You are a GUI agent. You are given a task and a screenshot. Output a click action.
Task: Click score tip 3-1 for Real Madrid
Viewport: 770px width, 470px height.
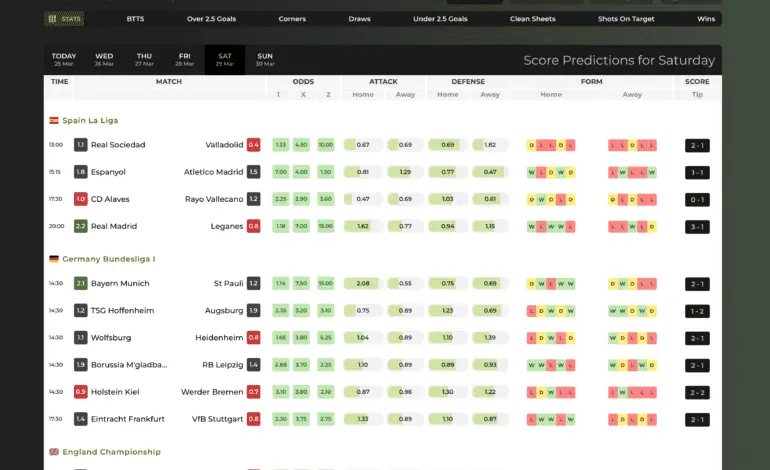click(697, 227)
